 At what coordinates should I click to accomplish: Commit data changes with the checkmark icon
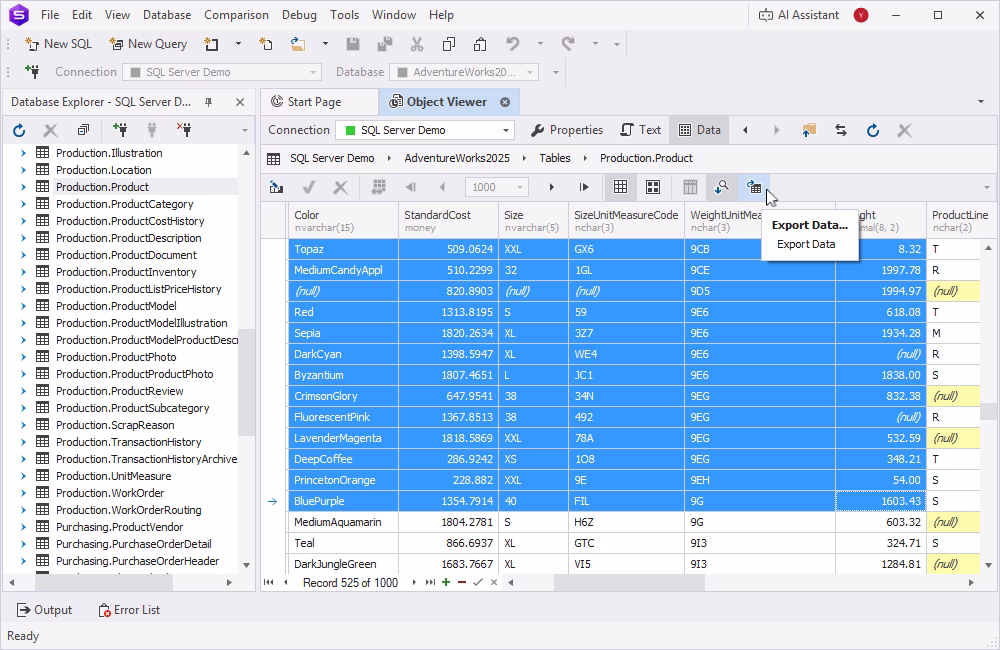tap(309, 187)
